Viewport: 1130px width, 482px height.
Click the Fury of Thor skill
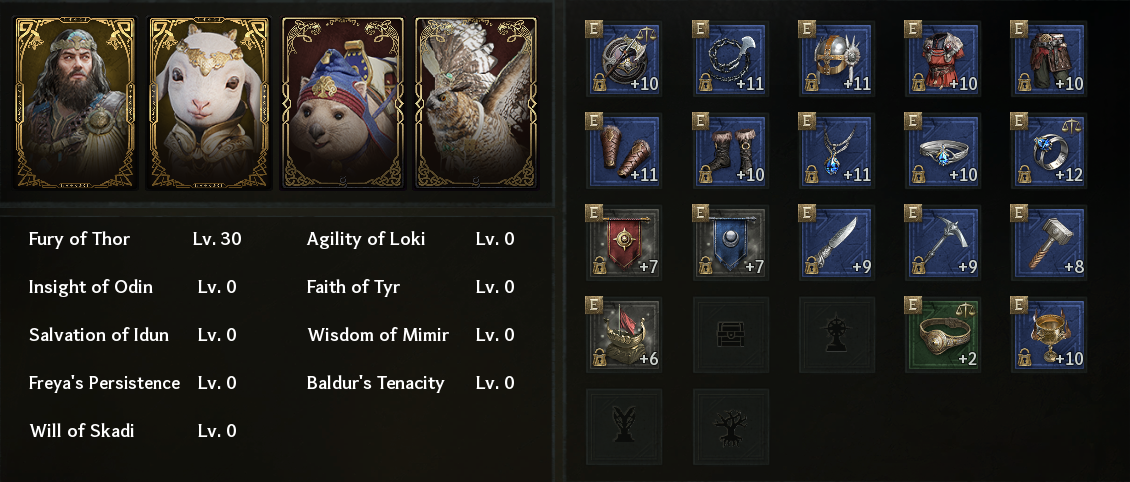(80, 239)
